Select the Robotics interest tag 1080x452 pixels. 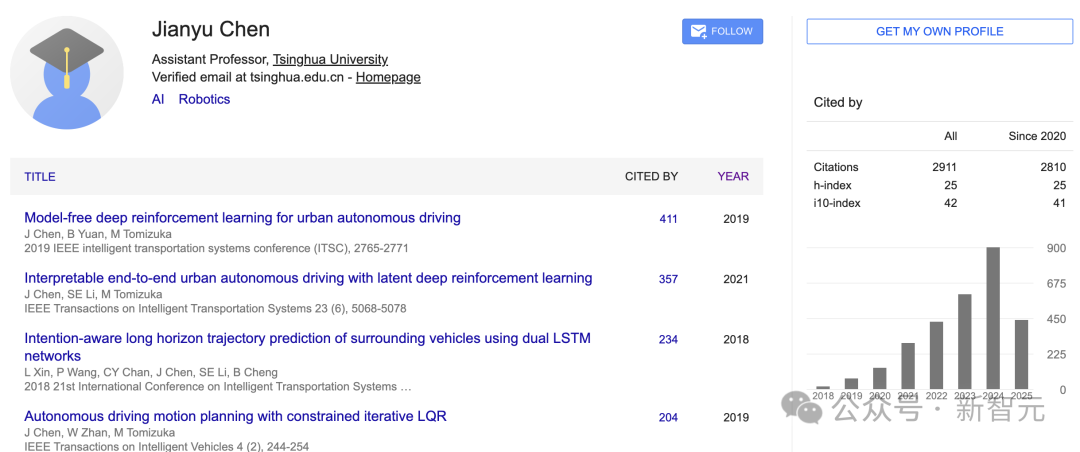click(204, 99)
